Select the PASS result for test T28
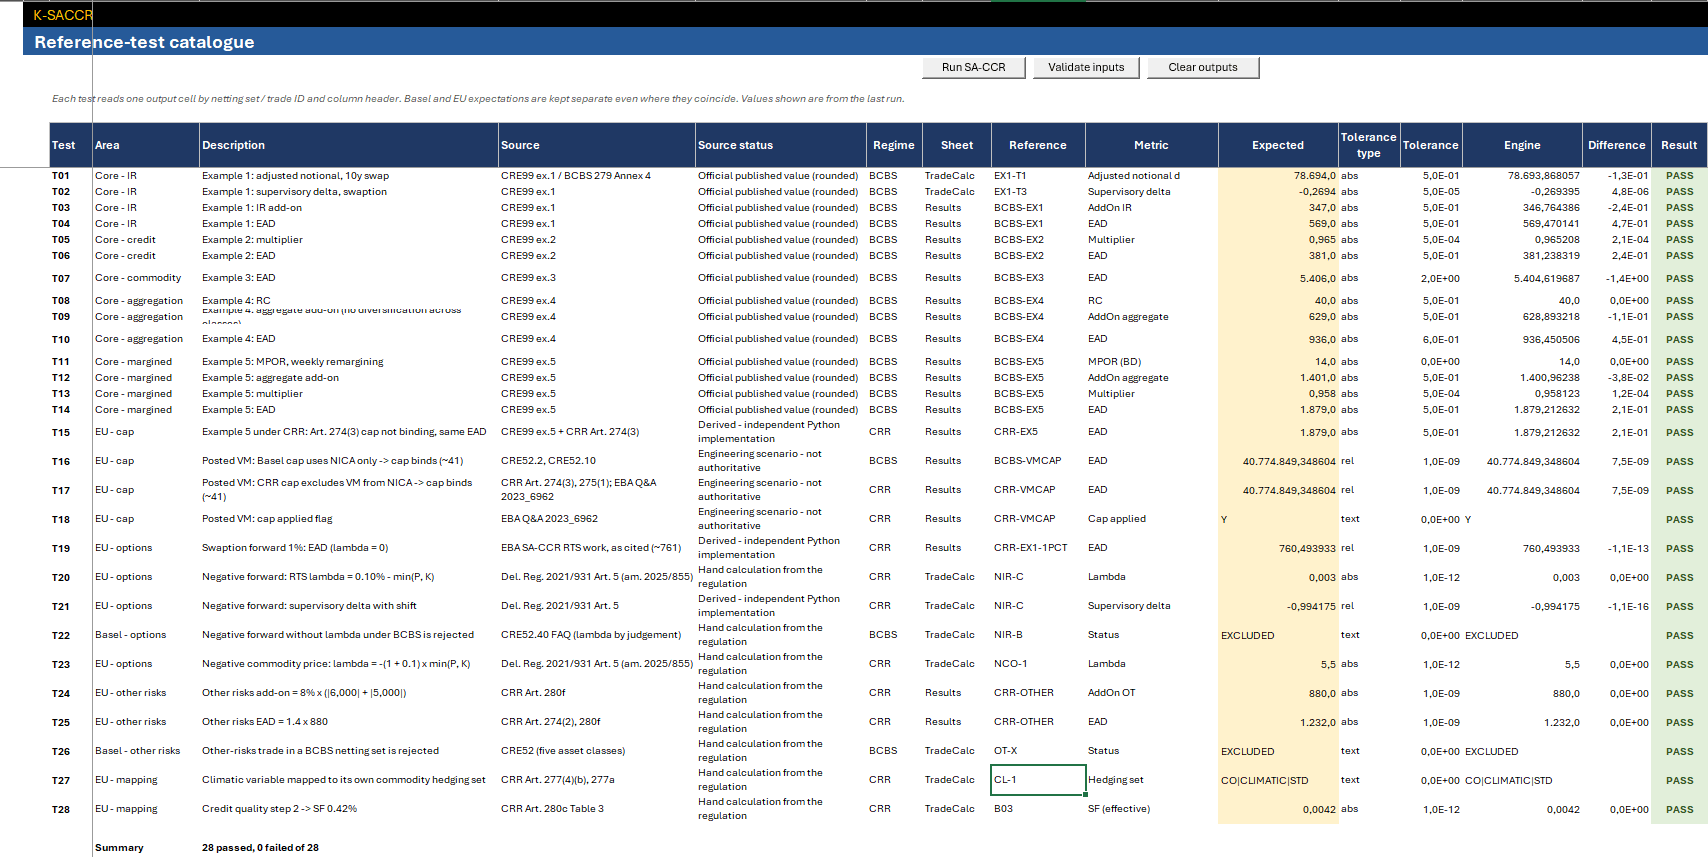The height and width of the screenshot is (857, 1708). 1679,810
